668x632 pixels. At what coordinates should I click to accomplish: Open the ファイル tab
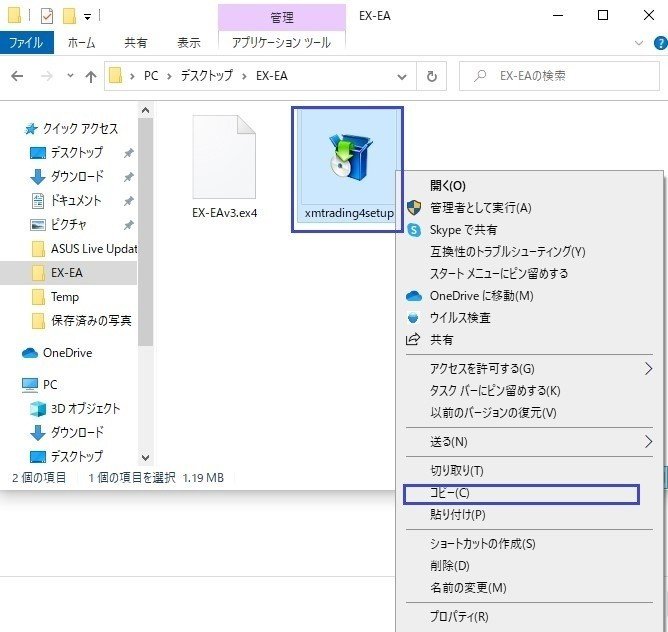click(x=26, y=43)
